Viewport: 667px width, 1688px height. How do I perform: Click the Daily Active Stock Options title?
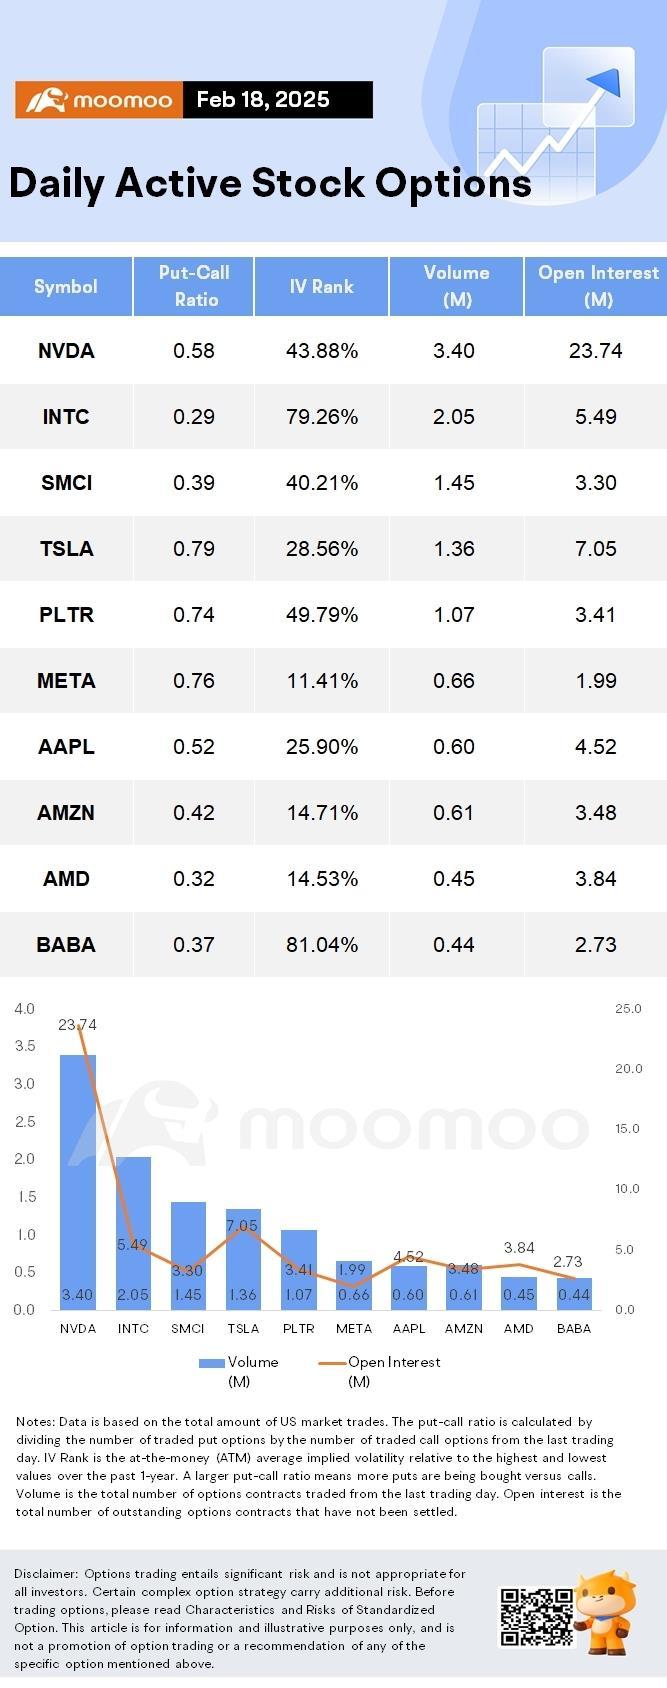[270, 183]
